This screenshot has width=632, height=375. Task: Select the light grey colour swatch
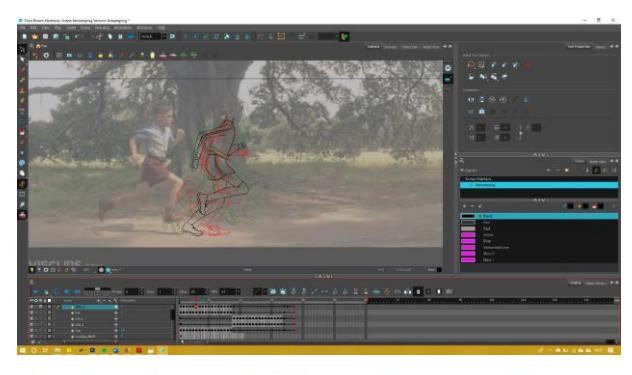(x=468, y=229)
